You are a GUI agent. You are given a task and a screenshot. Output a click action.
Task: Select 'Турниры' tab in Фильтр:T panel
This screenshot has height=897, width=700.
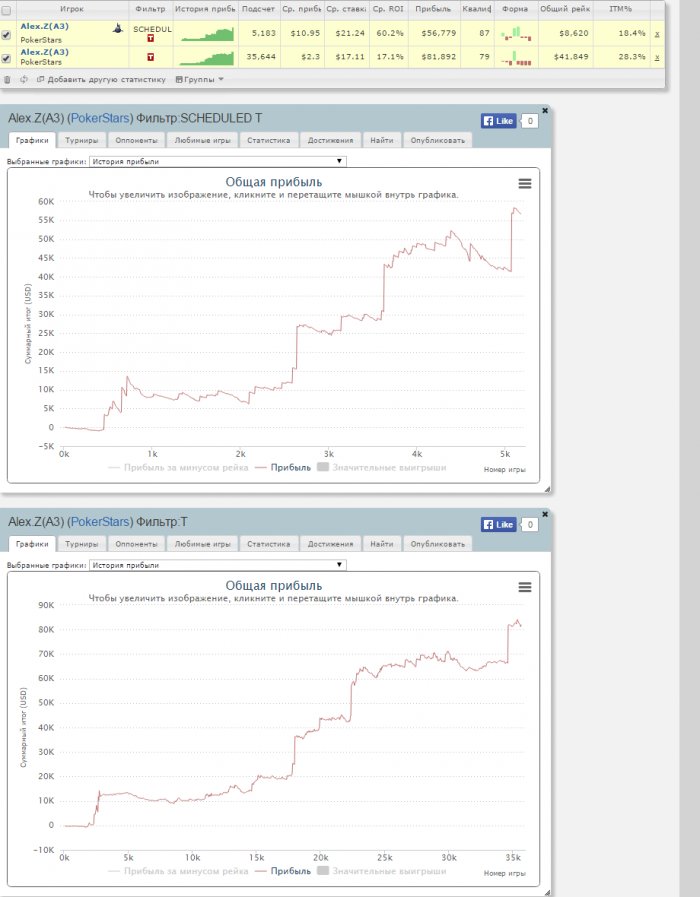pyautogui.click(x=81, y=543)
